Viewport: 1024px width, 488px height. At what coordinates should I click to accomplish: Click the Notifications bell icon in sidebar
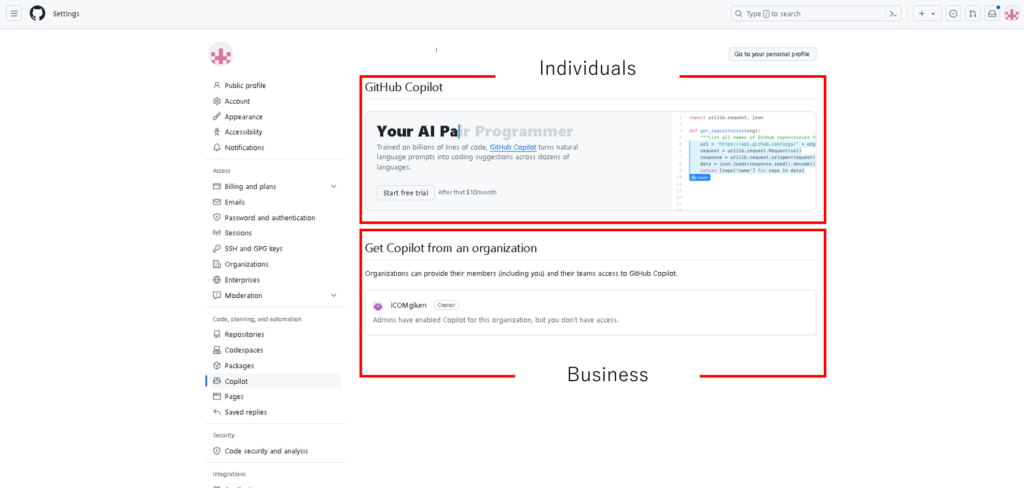coord(217,148)
